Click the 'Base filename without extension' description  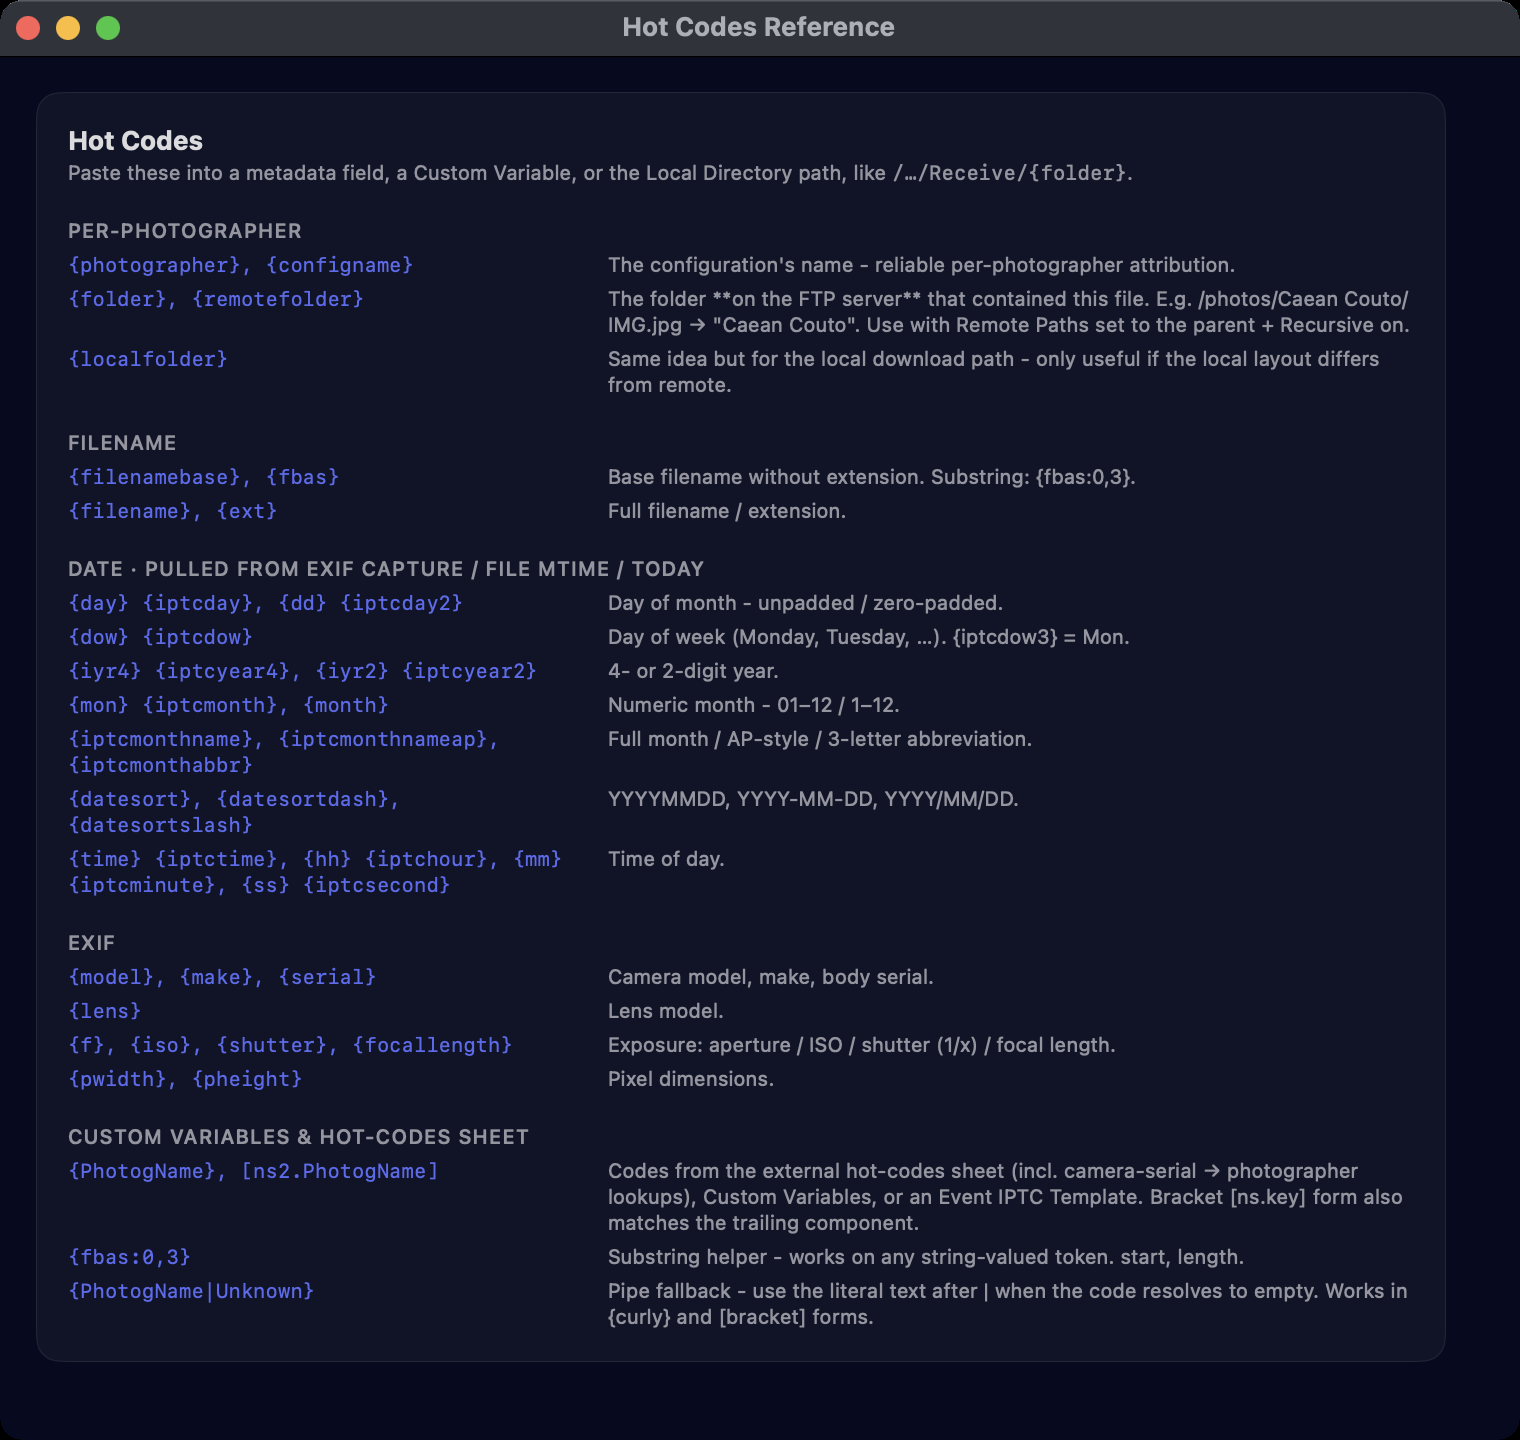click(x=871, y=477)
